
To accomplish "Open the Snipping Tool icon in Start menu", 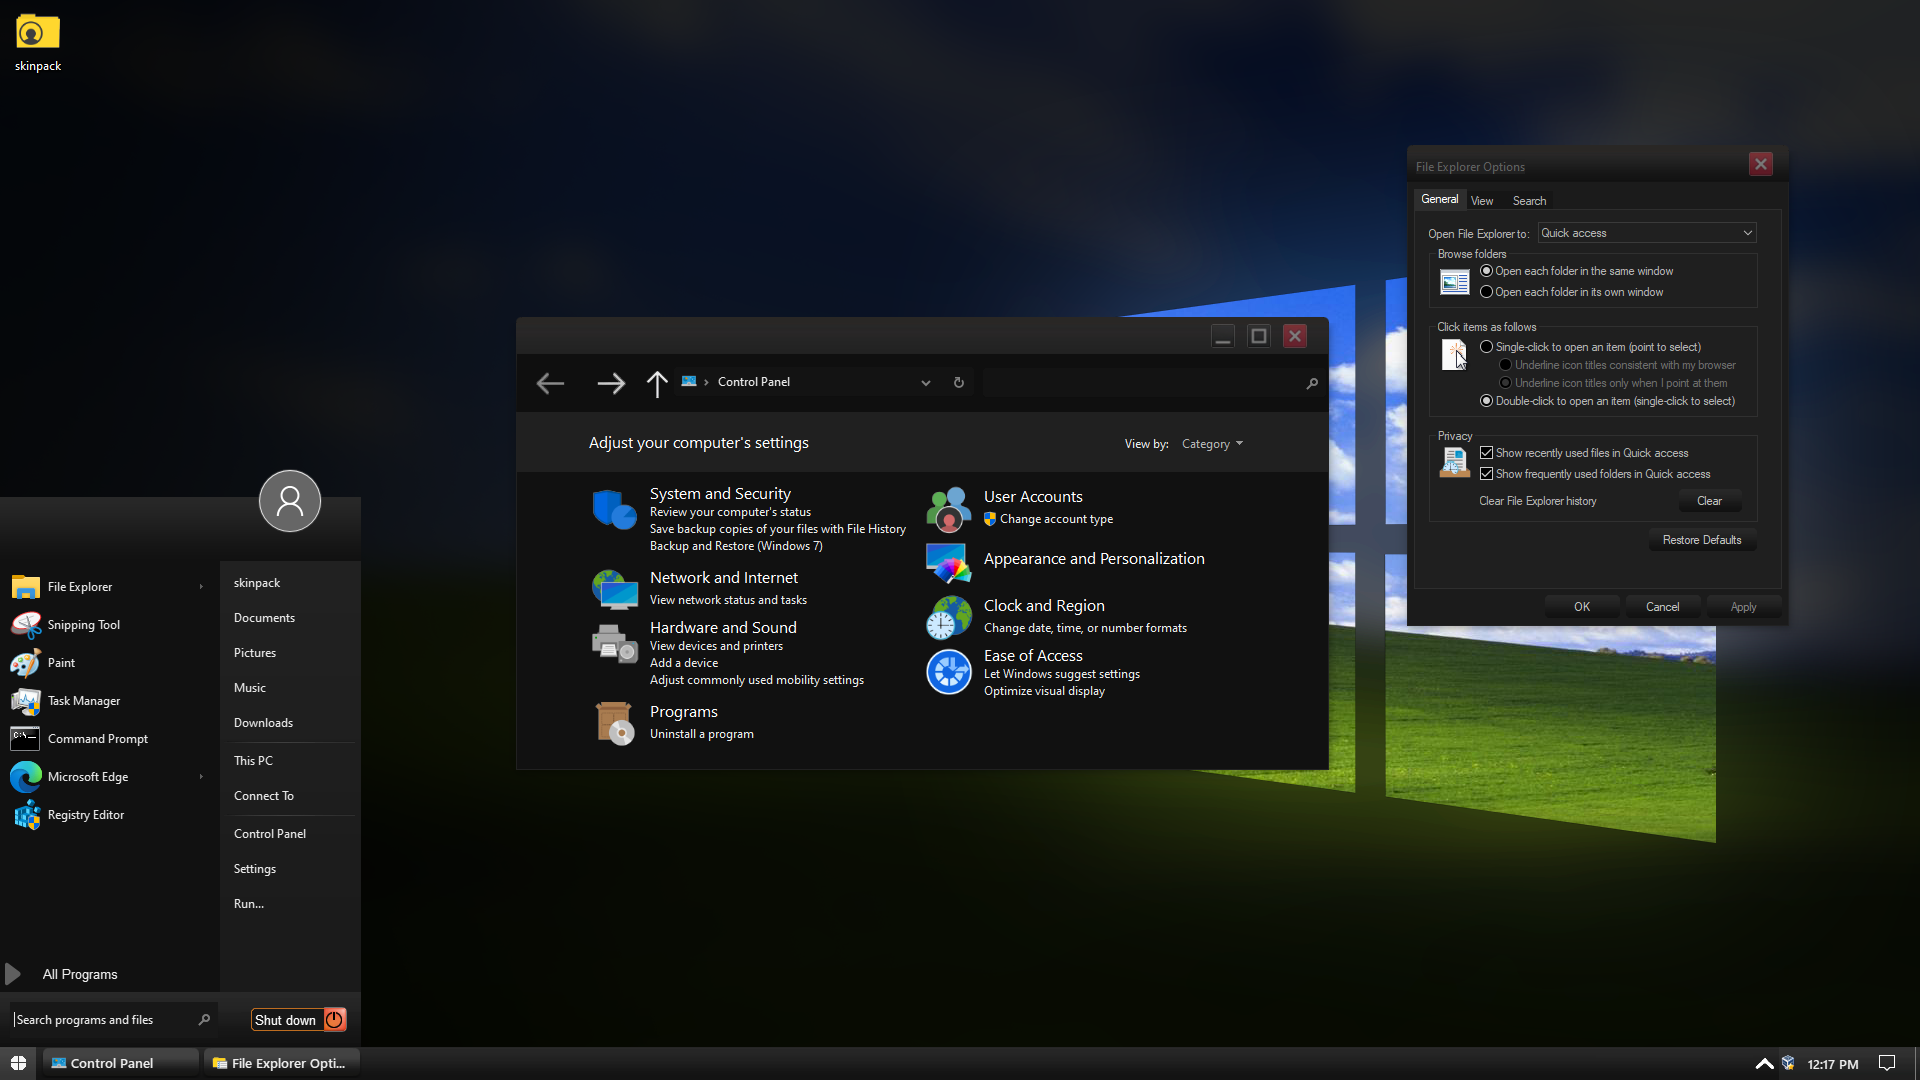I will pyautogui.click(x=26, y=625).
